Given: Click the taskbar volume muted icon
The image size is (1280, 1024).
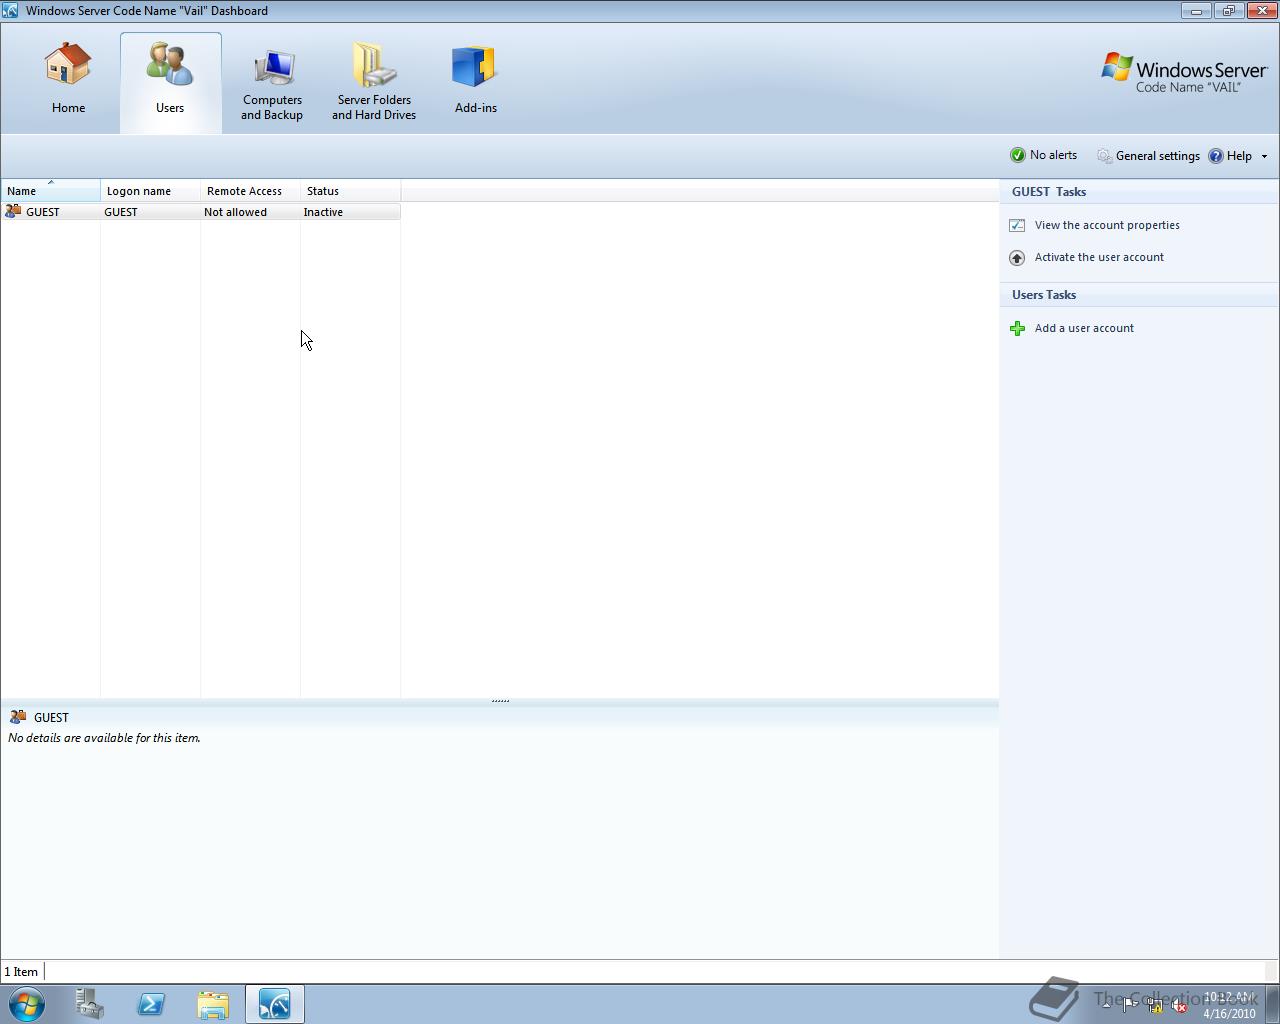Looking at the screenshot, I should click(1180, 1006).
